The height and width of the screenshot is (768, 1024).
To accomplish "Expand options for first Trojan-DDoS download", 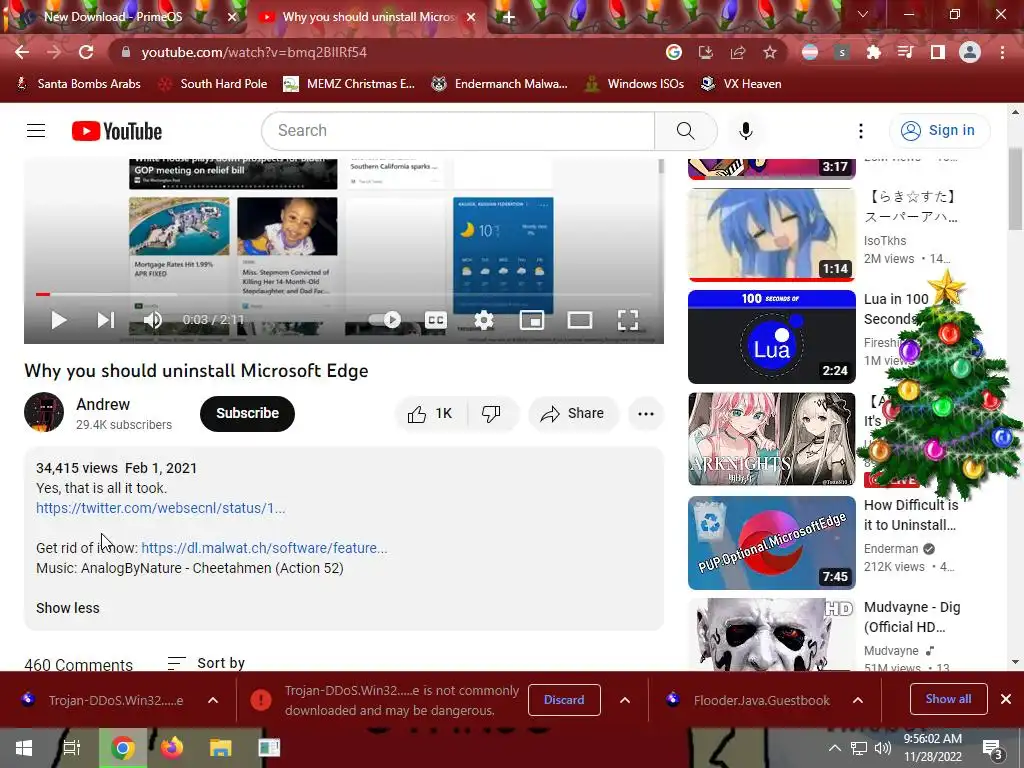I will pyautogui.click(x=213, y=700).
